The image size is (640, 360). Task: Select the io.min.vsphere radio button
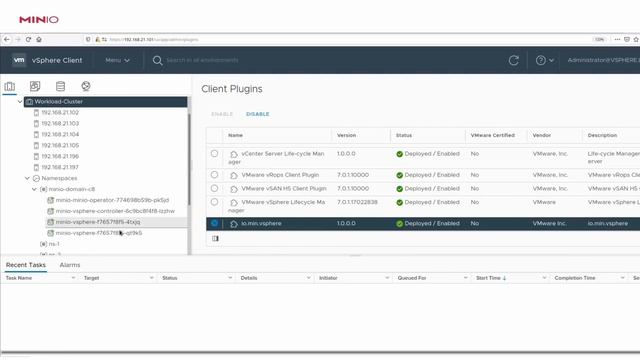(214, 223)
